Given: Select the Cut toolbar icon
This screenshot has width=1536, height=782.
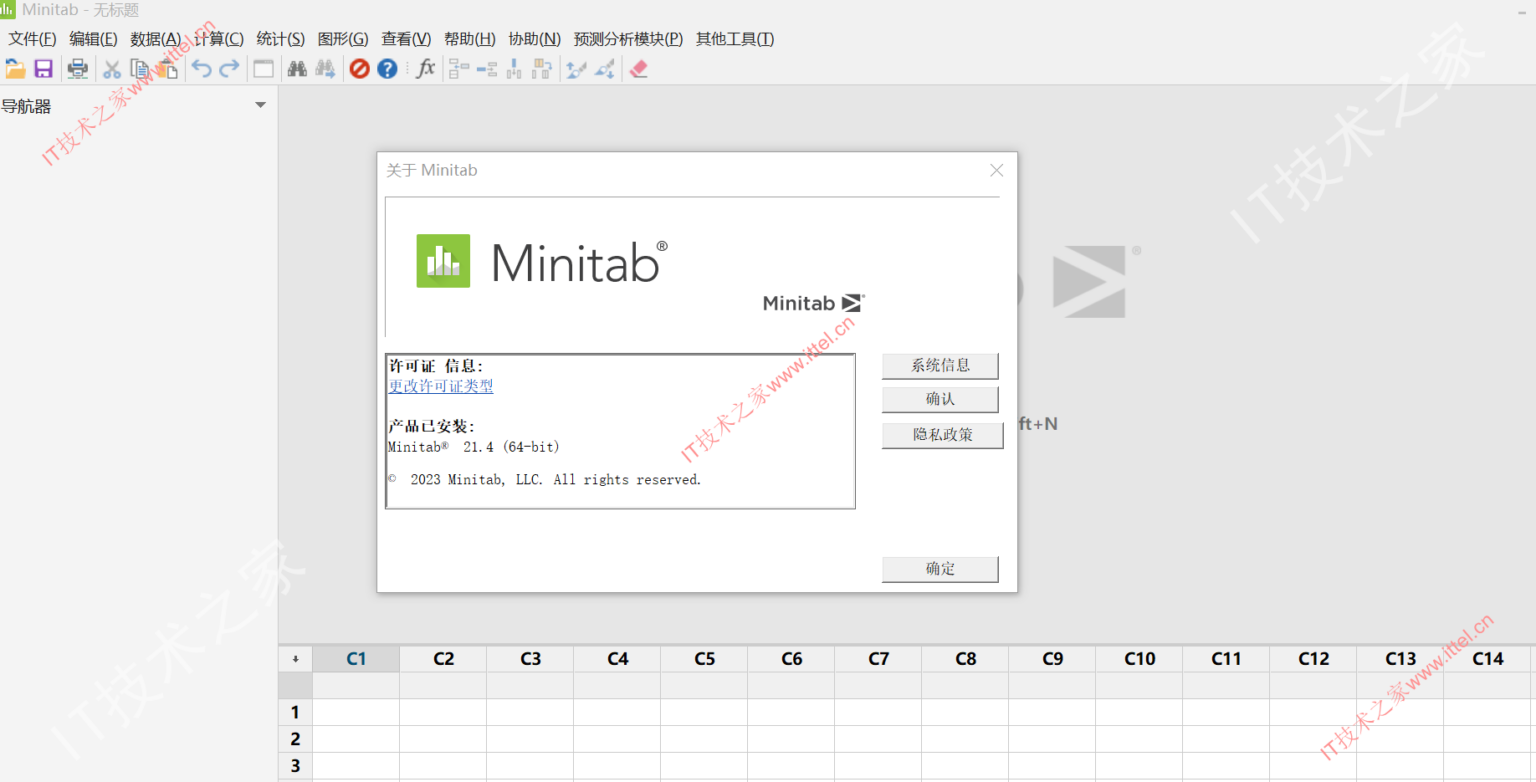Looking at the screenshot, I should click(111, 68).
